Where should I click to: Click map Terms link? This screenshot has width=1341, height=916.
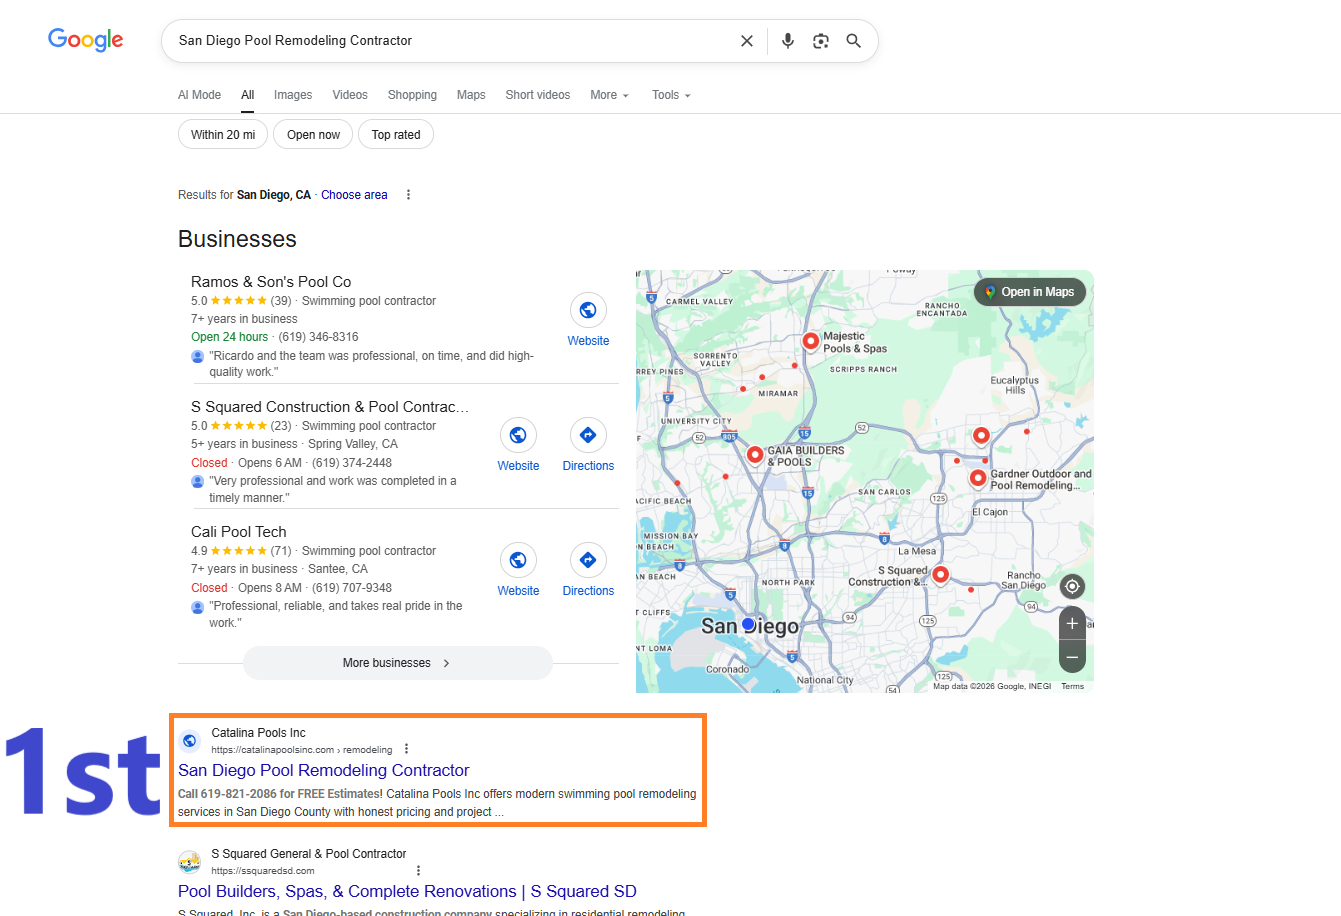tap(1072, 686)
